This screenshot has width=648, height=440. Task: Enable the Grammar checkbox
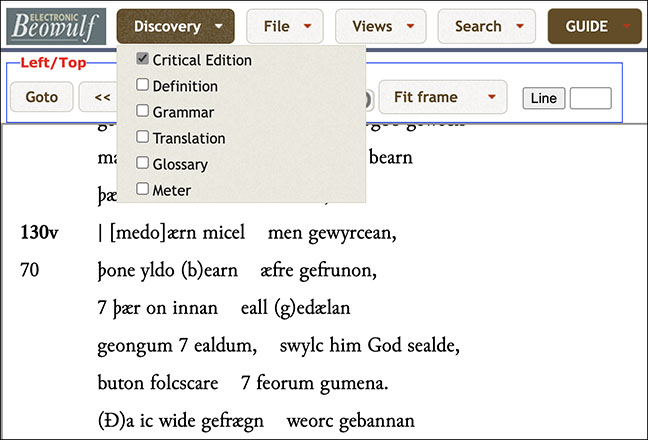142,111
